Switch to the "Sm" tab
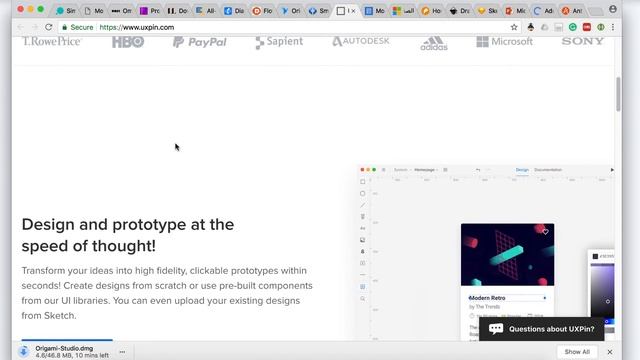The height and width of the screenshot is (360, 640). [x=318, y=11]
